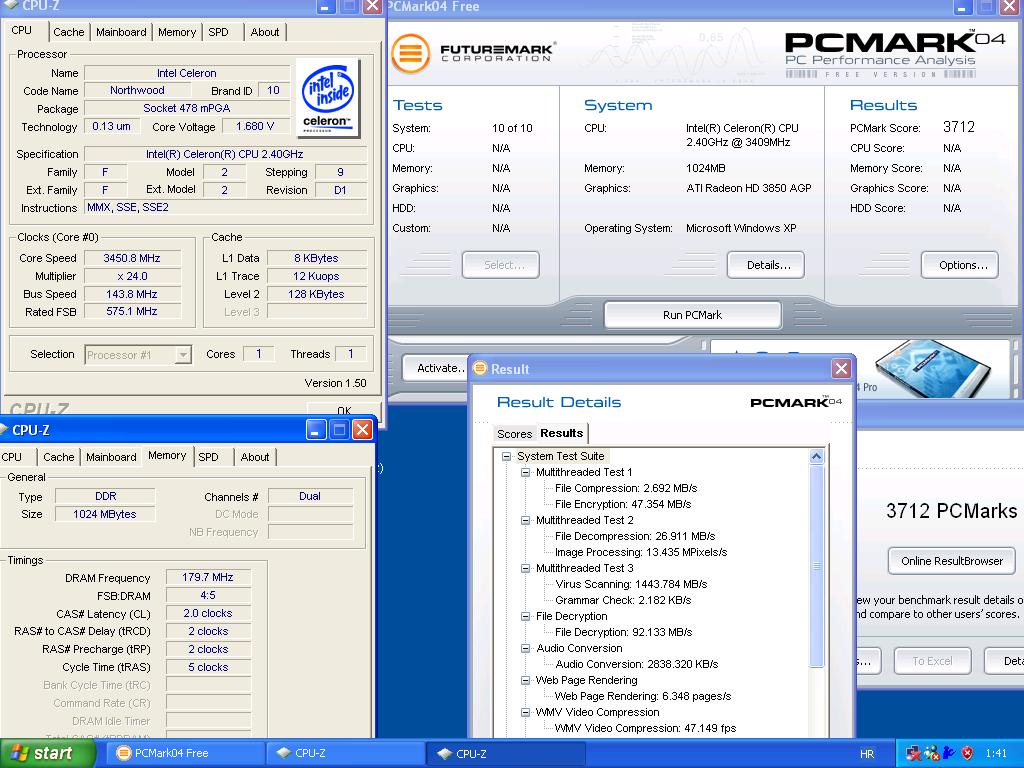Collapse the File Decryption node
Screen dimensions: 1024x768
[x=525, y=616]
